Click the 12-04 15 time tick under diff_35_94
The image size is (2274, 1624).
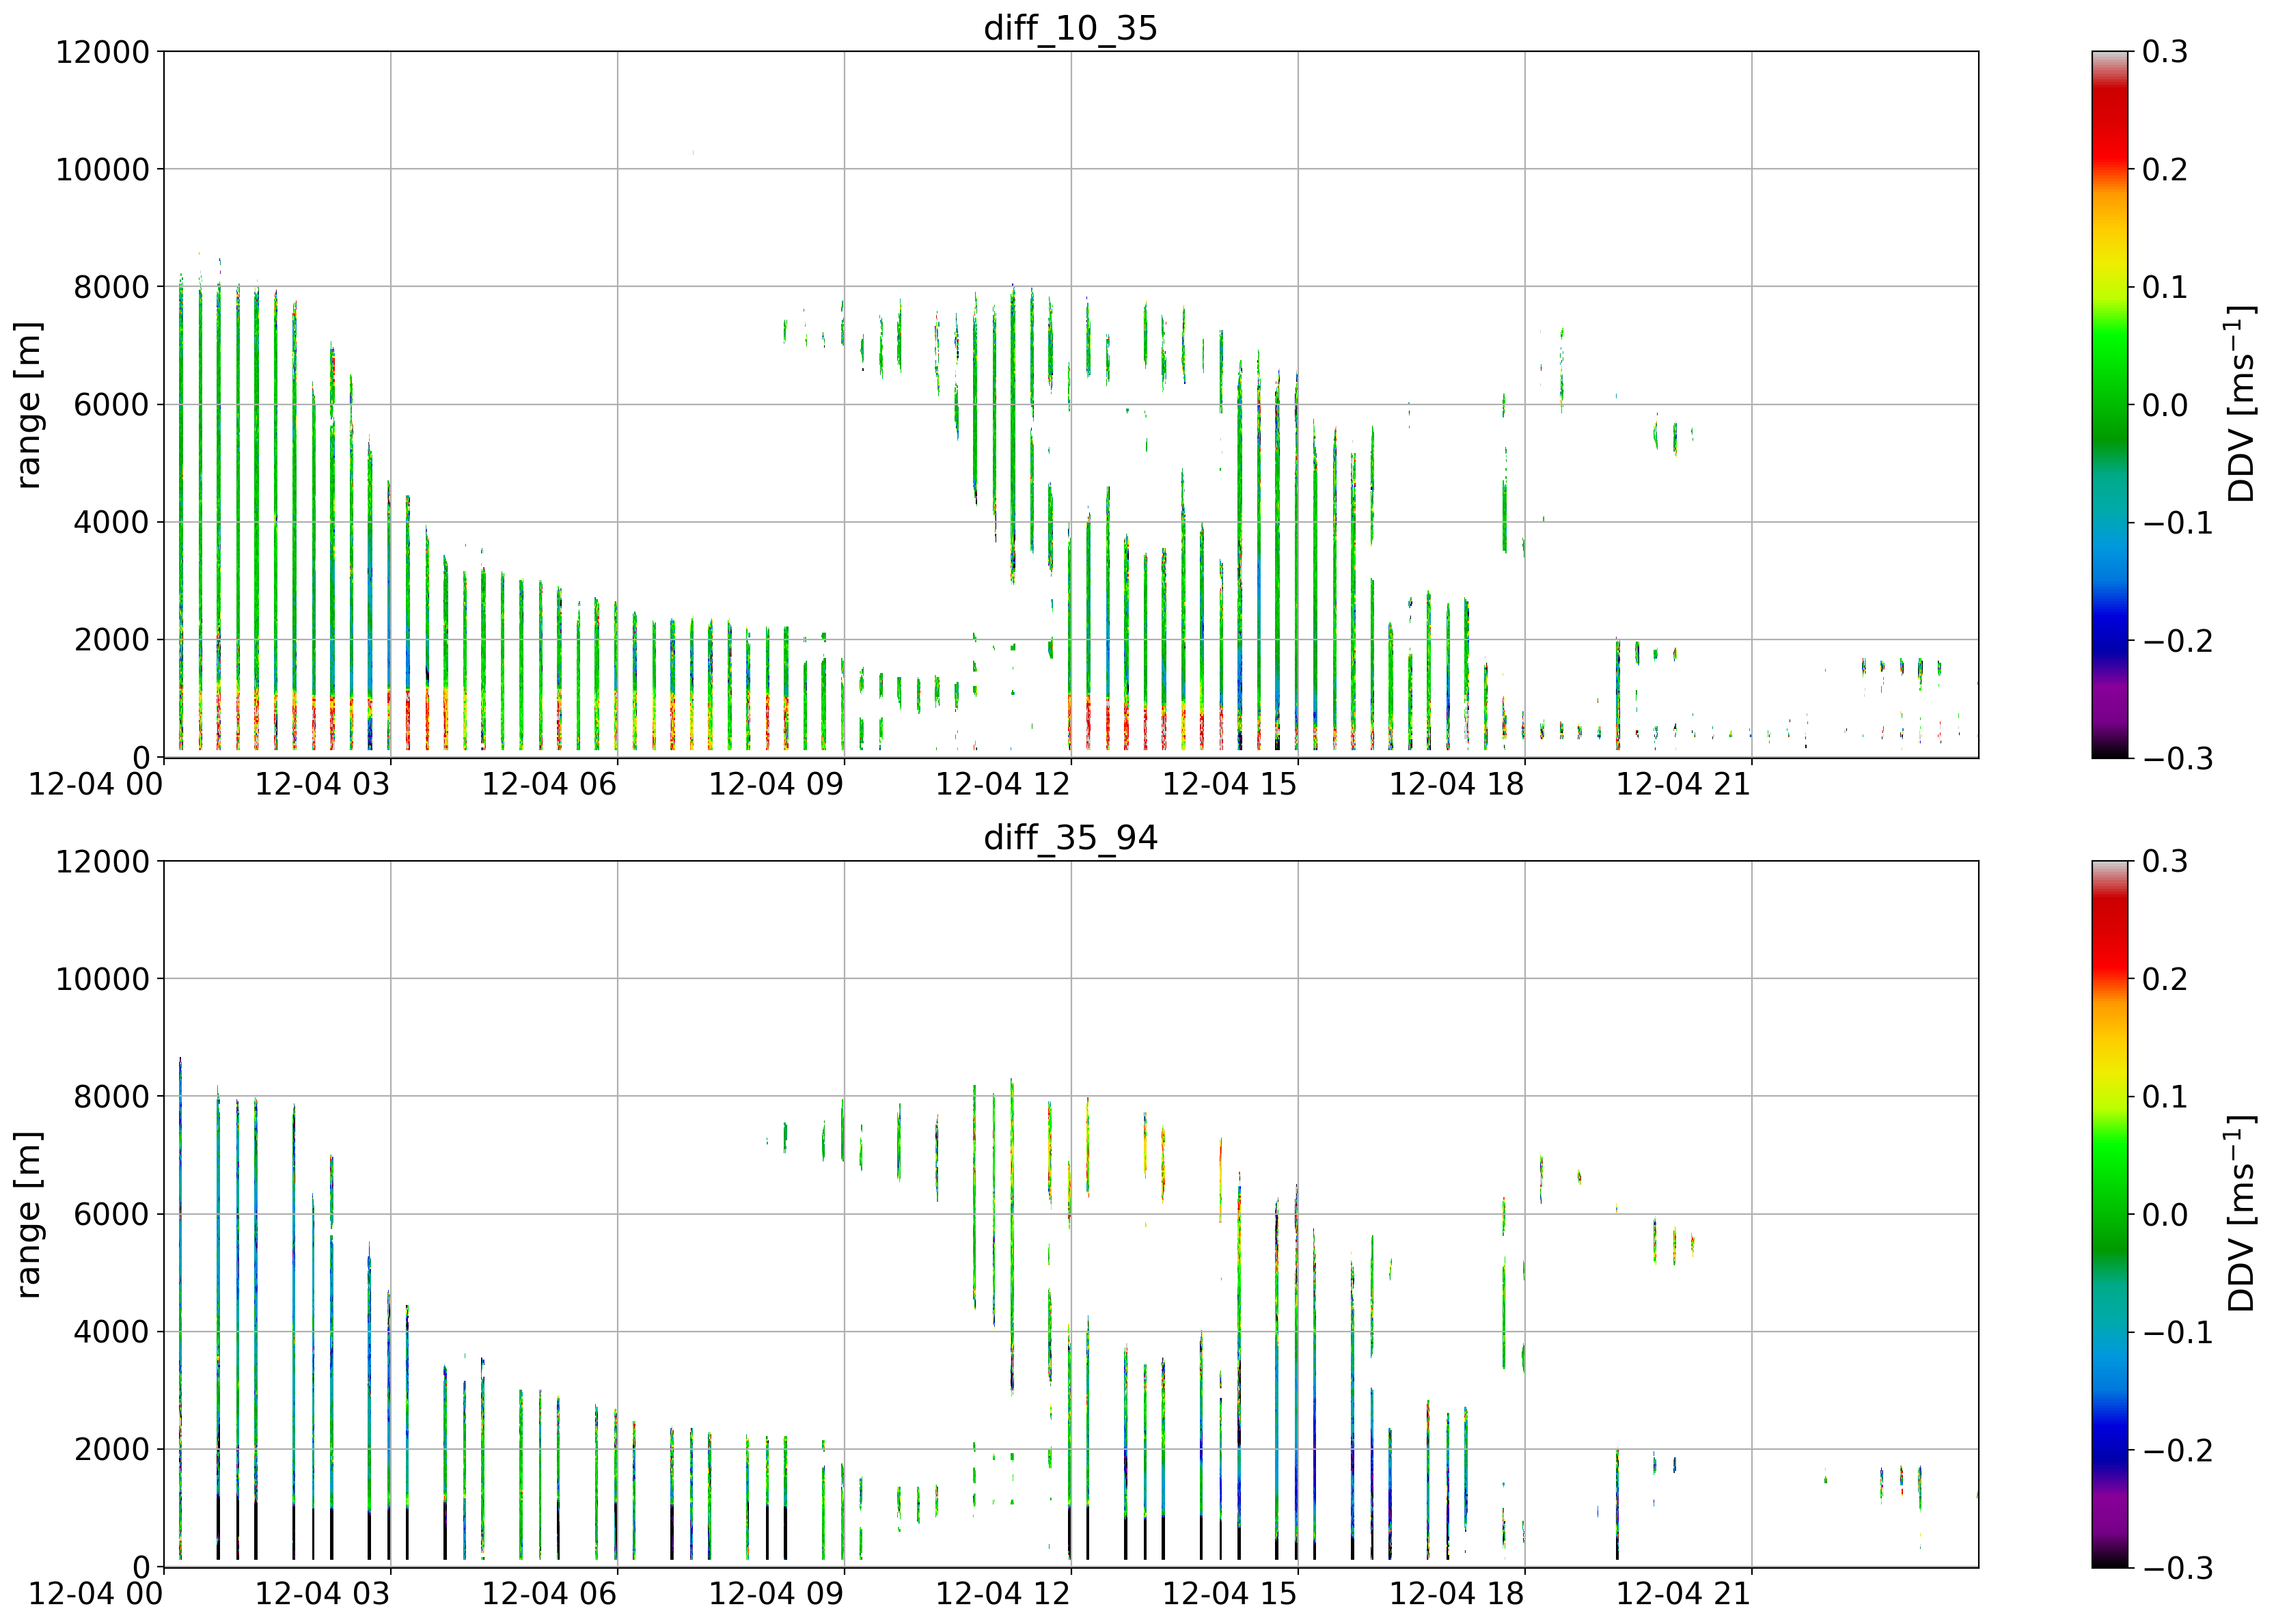pyautogui.click(x=1230, y=1594)
